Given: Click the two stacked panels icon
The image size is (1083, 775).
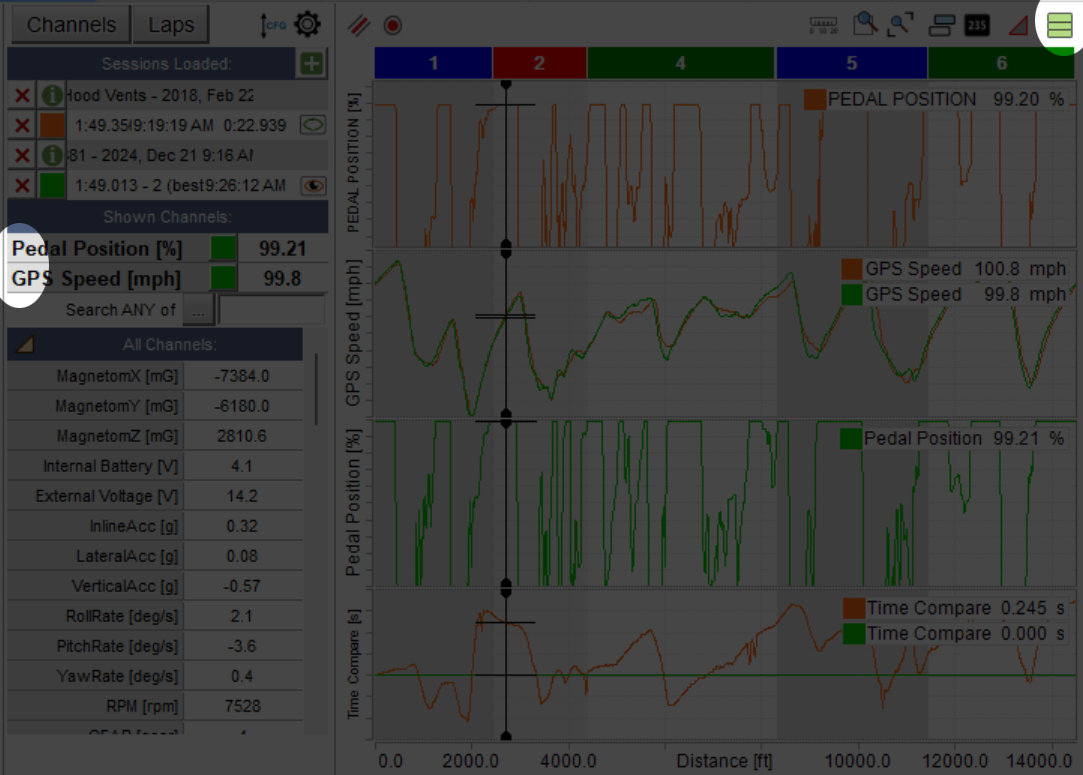Looking at the screenshot, I should click(x=941, y=26).
